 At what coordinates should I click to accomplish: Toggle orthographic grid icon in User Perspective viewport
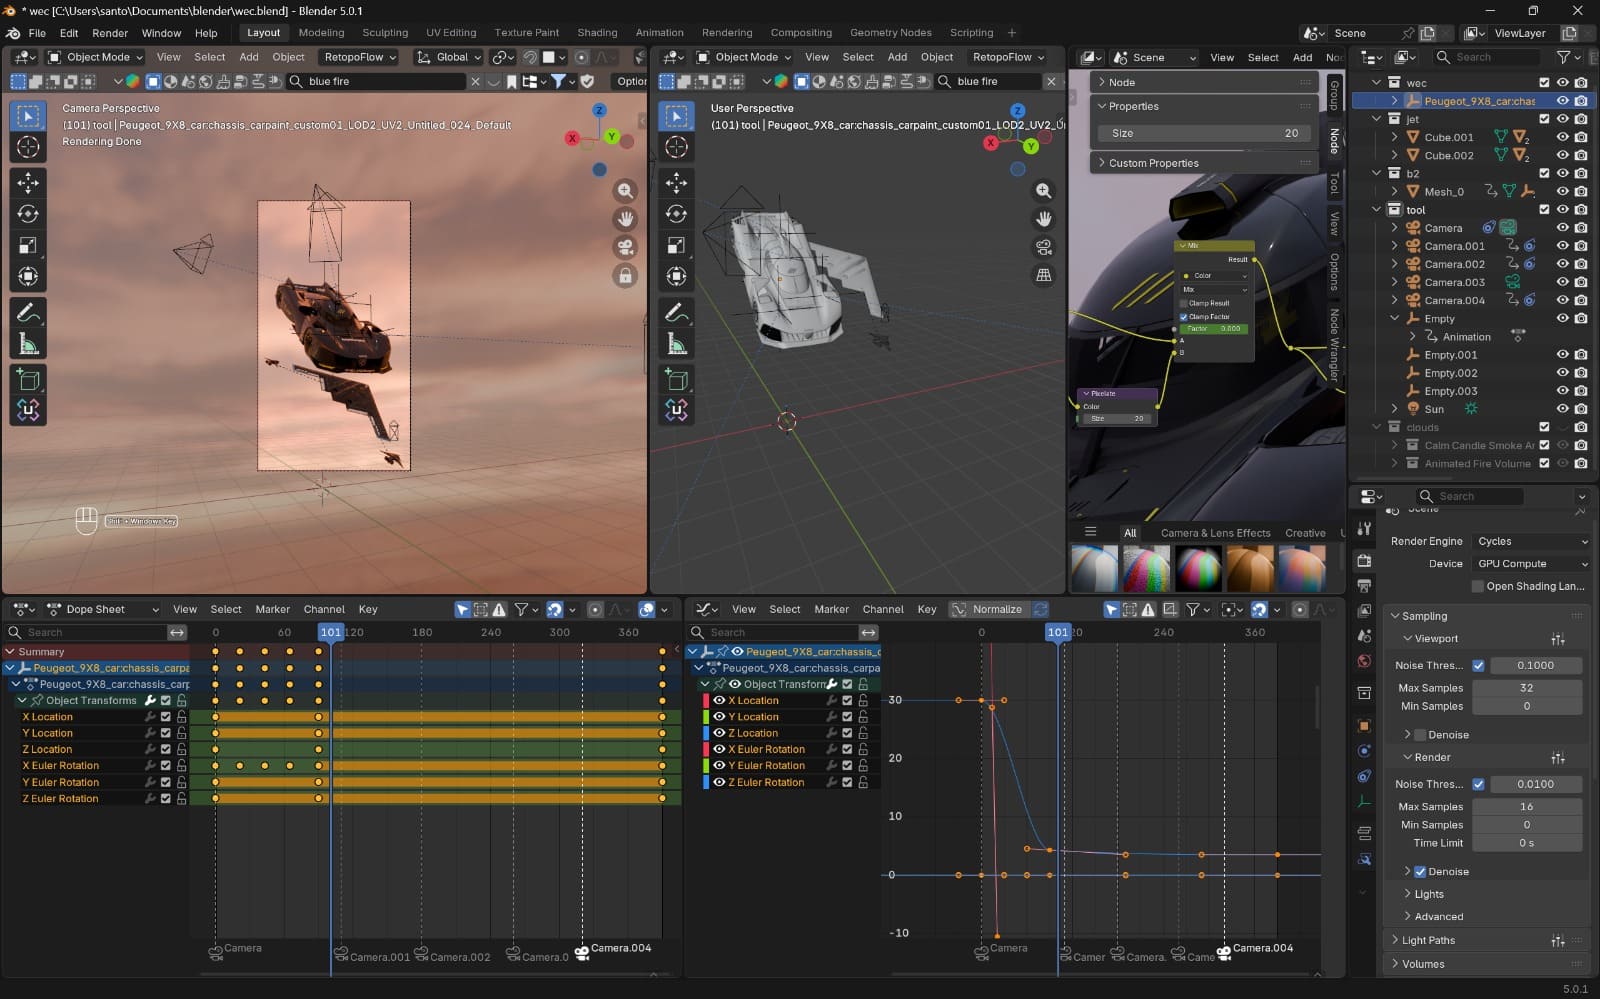point(1044,275)
